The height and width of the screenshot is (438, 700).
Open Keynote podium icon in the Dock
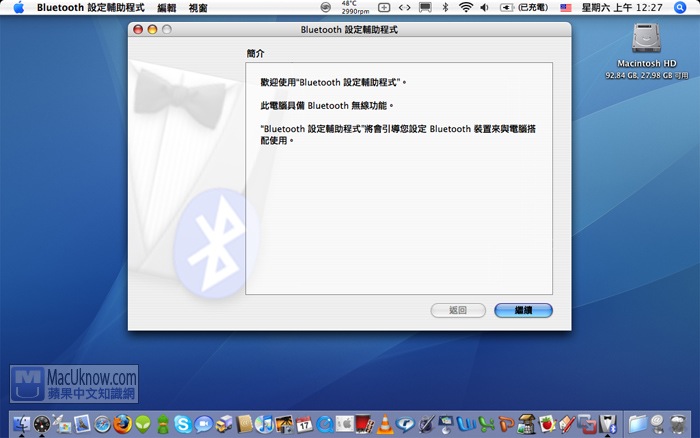[446, 424]
